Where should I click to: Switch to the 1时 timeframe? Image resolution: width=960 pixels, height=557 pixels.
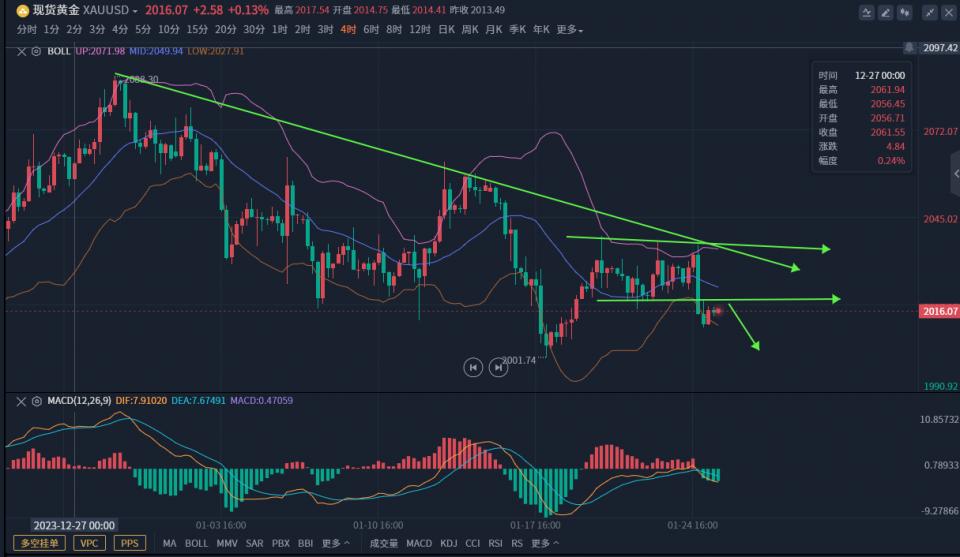pyautogui.click(x=279, y=30)
